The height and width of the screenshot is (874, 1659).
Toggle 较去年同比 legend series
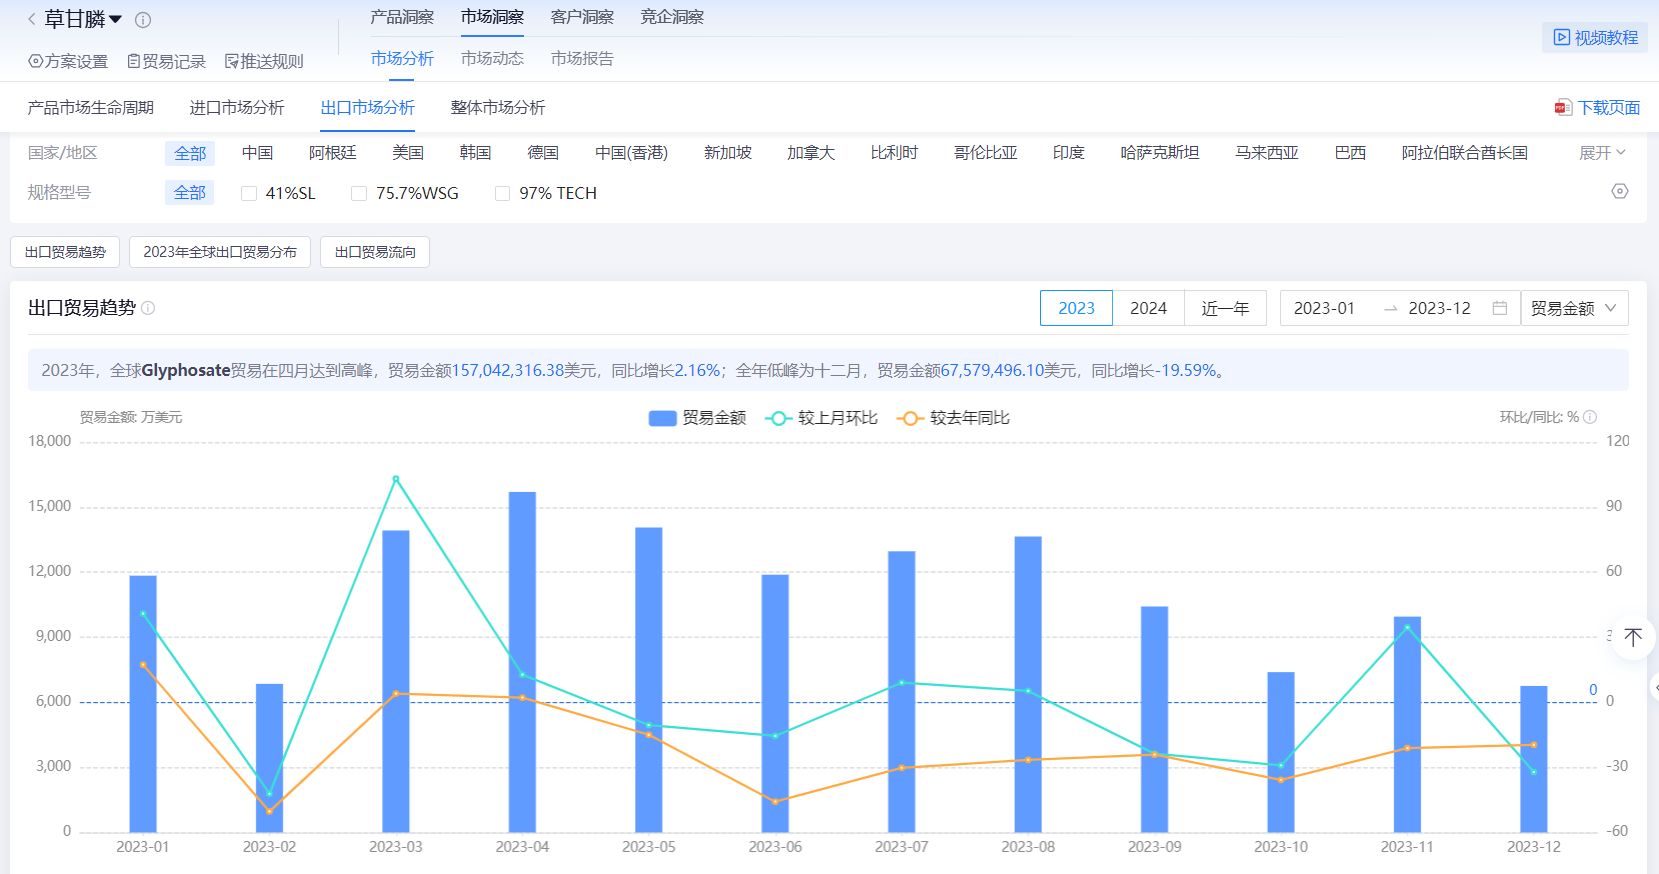click(x=954, y=418)
